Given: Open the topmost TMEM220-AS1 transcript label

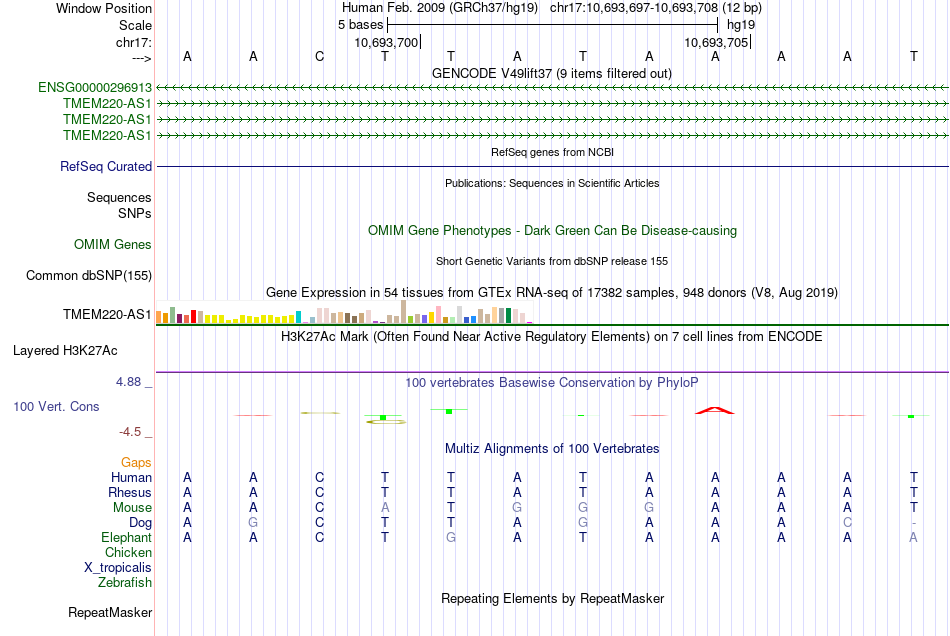Looking at the screenshot, I should [x=107, y=104].
